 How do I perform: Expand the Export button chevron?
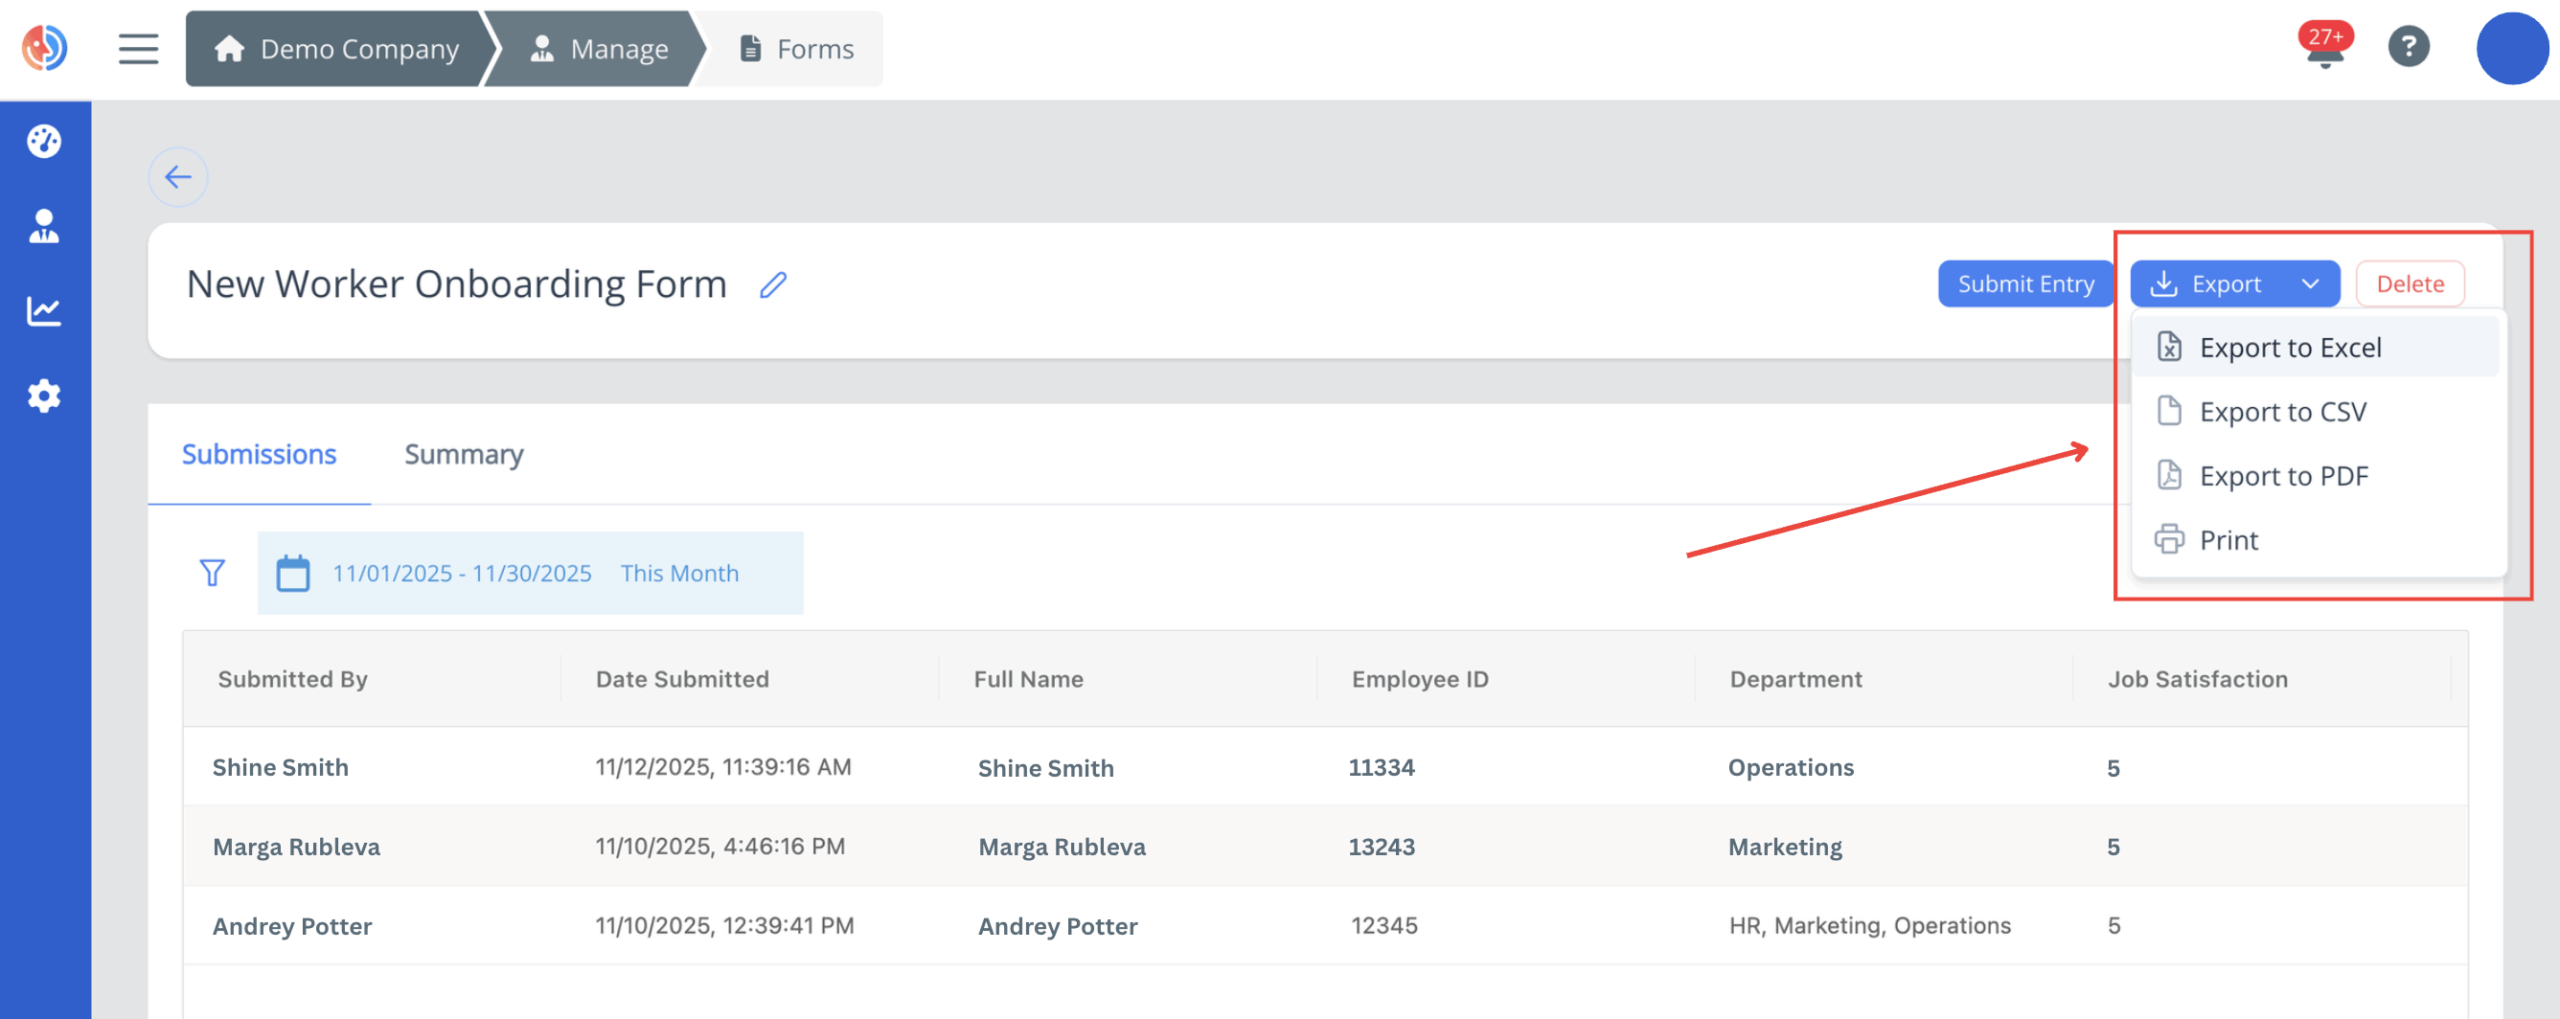2310,283
